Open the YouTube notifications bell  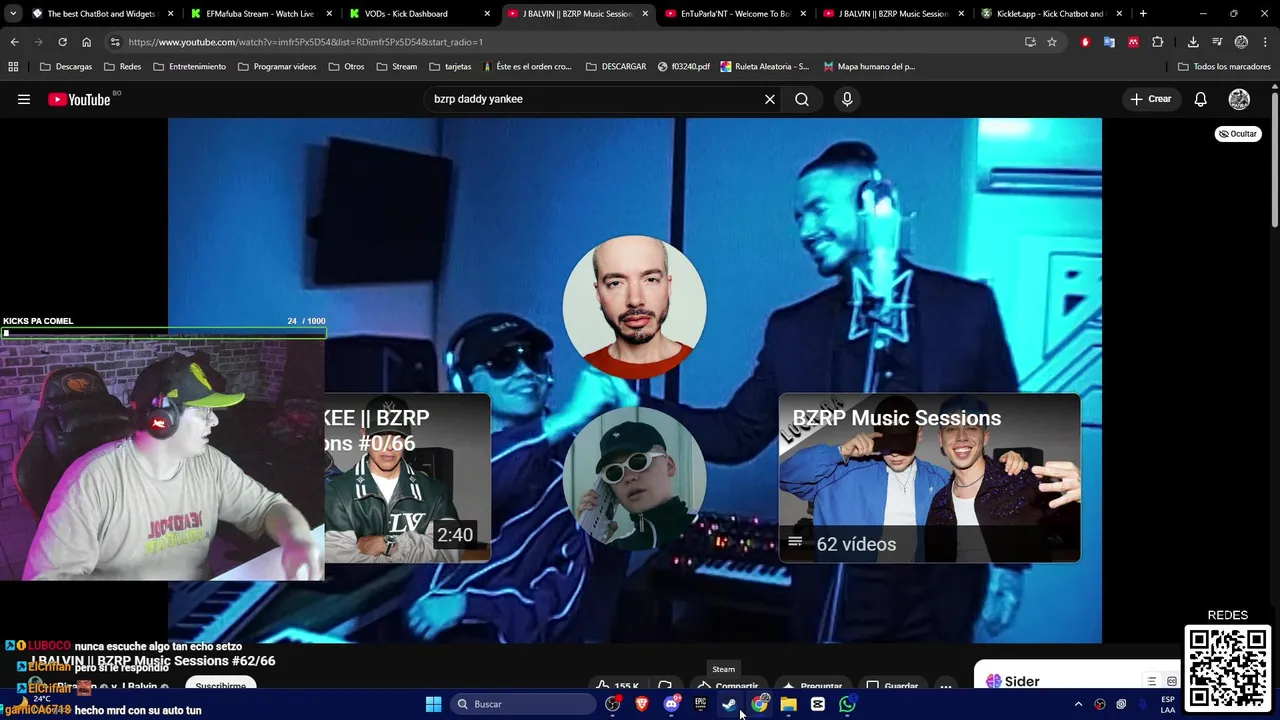[1201, 99]
